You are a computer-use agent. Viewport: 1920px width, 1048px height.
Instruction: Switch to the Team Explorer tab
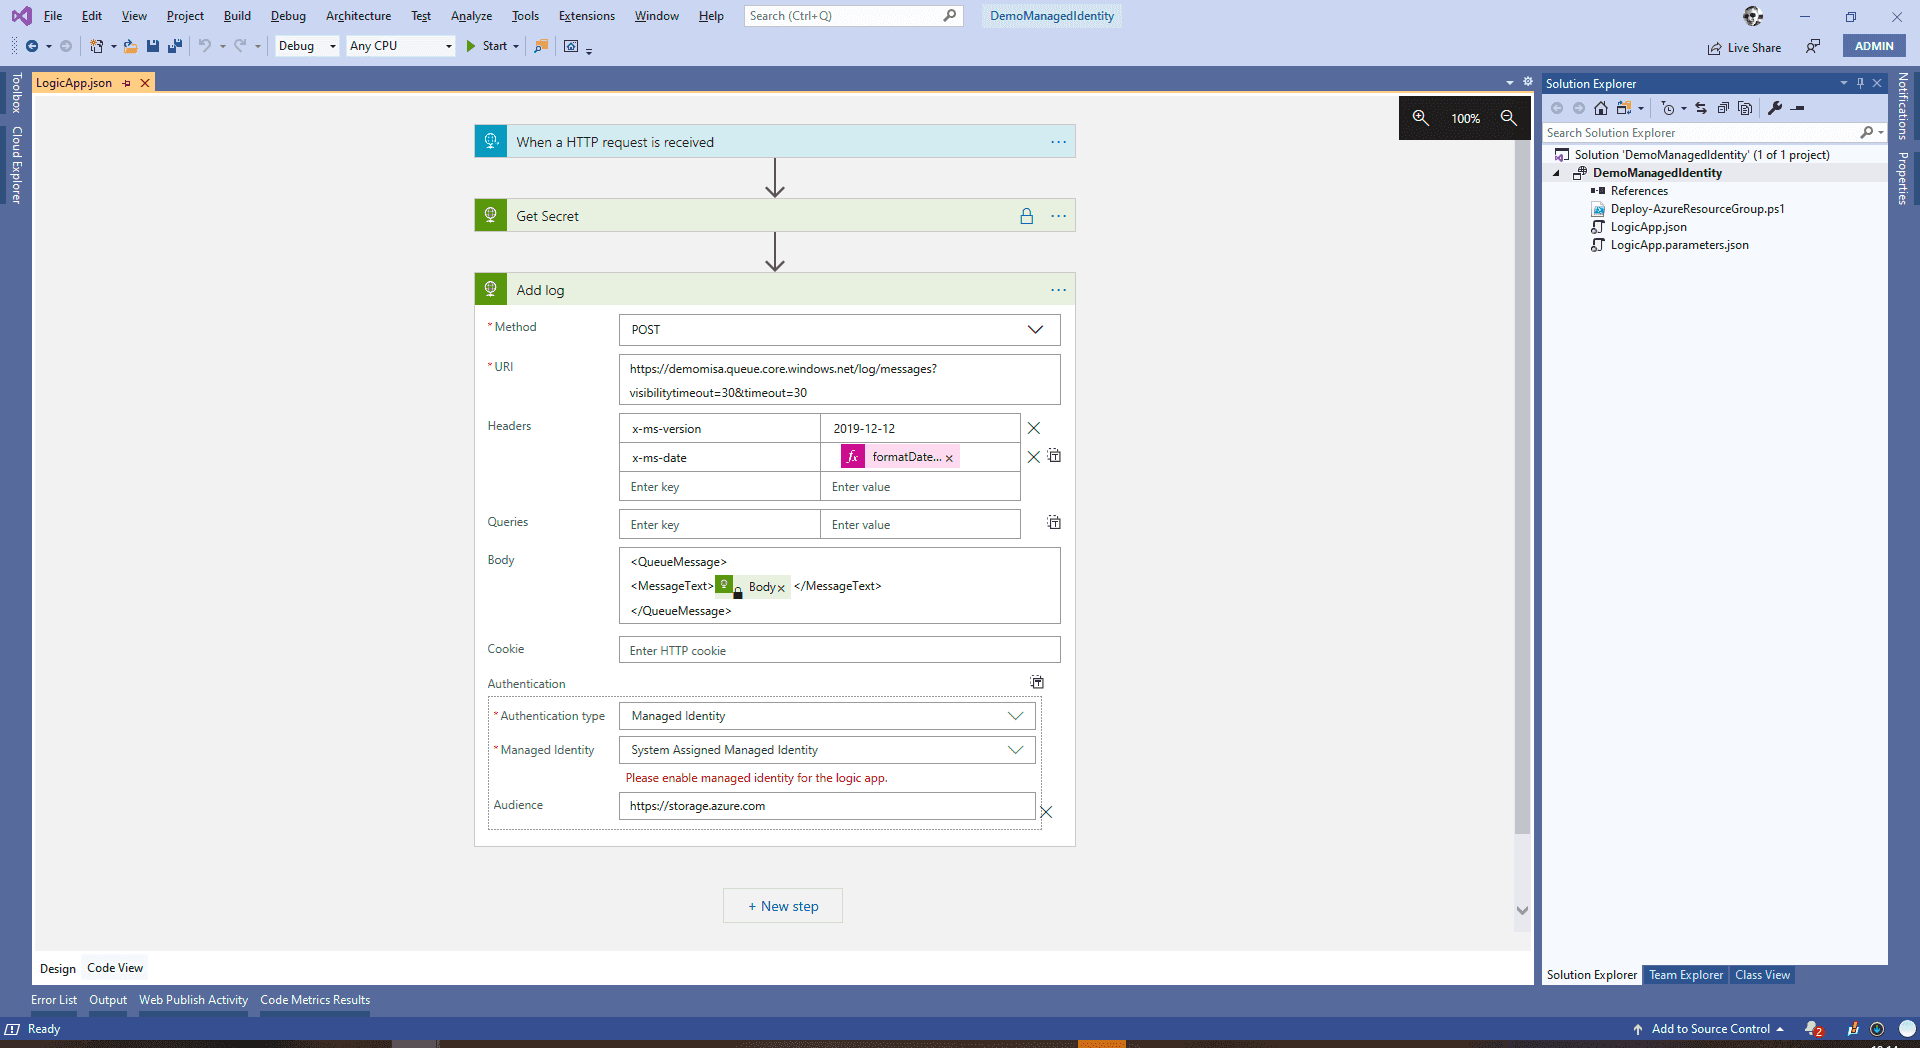pos(1686,975)
